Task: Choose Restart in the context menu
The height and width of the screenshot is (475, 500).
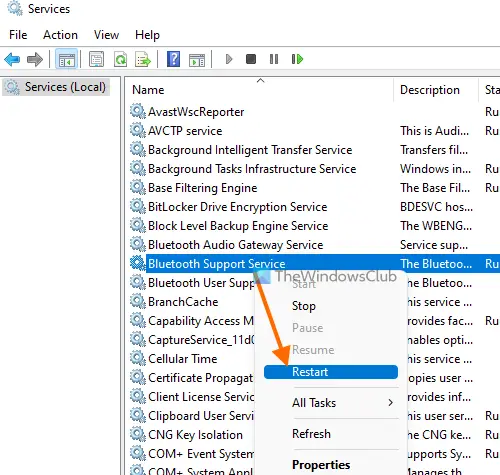Action: (331, 372)
